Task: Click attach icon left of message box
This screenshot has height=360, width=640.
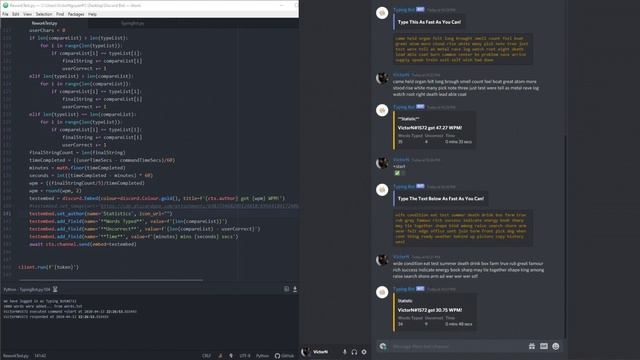Action: click(383, 347)
